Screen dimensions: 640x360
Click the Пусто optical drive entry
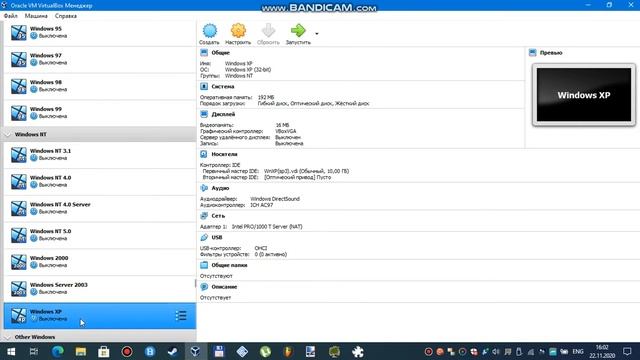coord(297,177)
